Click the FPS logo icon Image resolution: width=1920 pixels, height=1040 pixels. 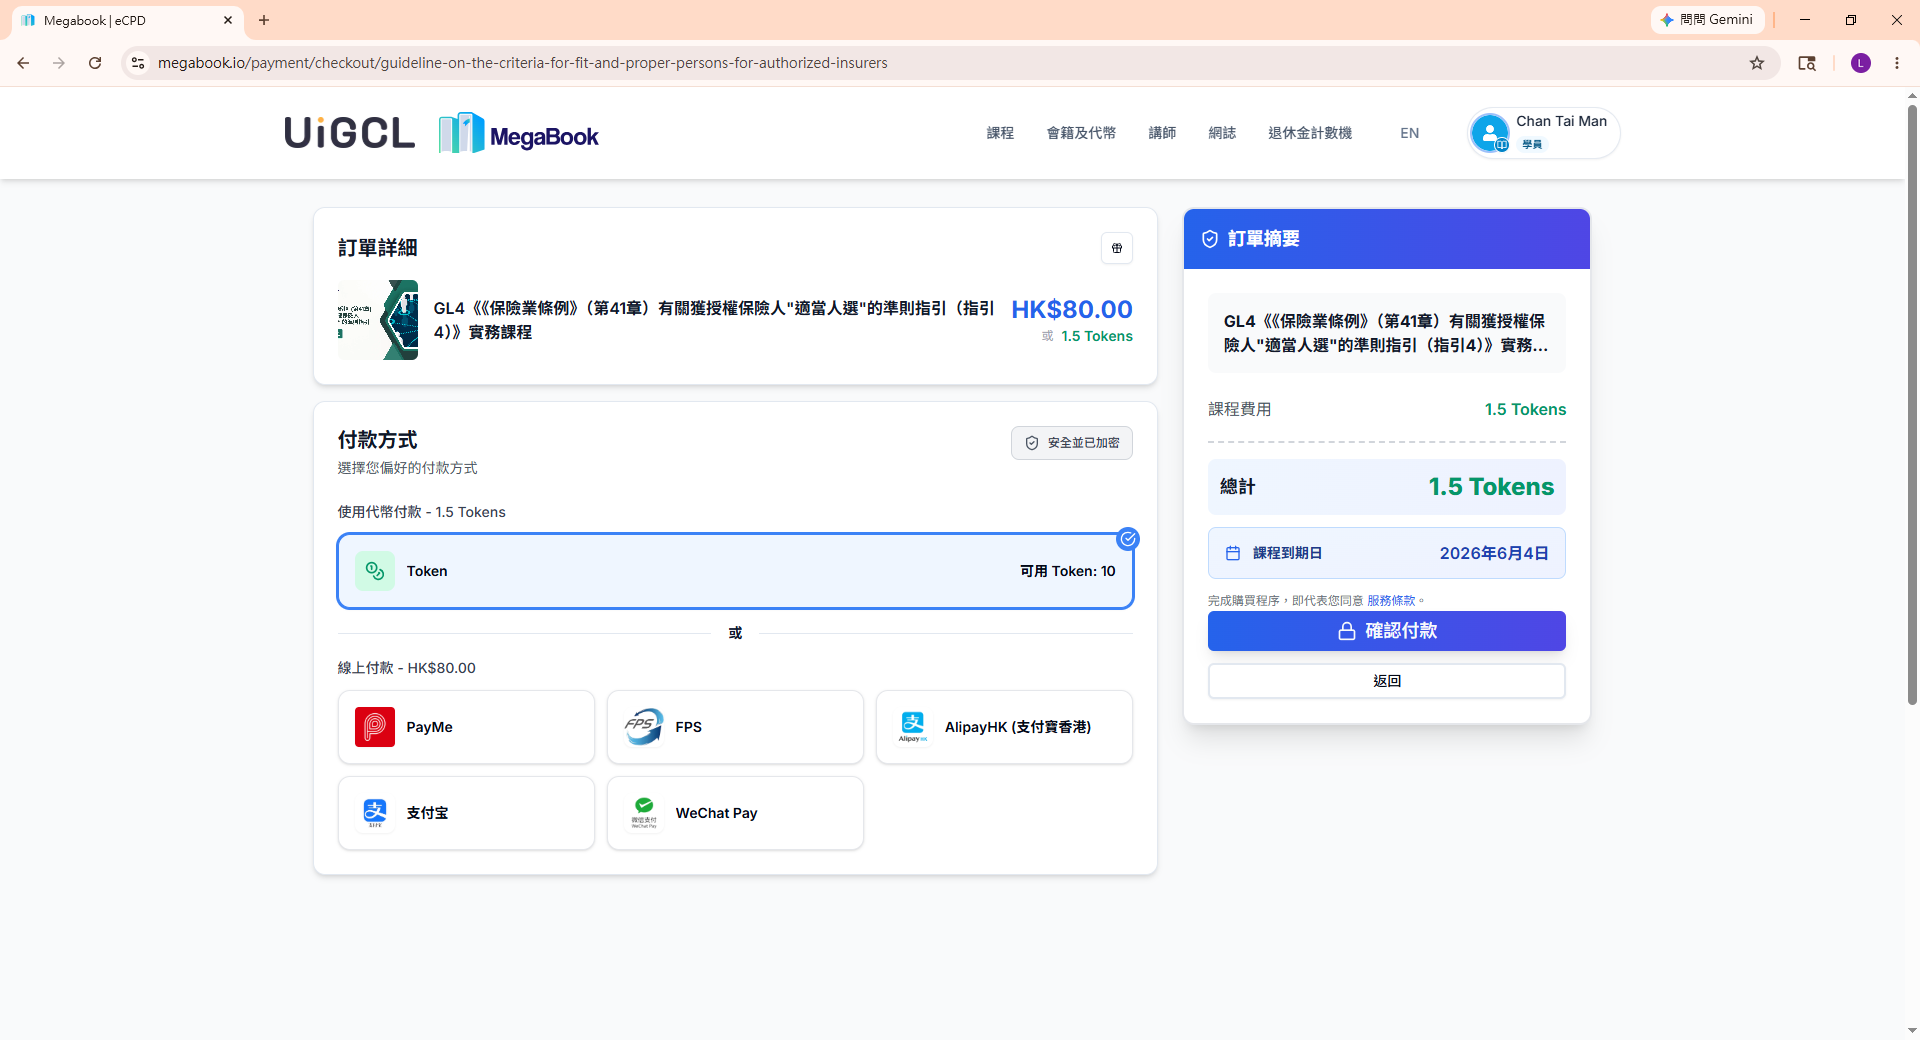click(x=644, y=727)
